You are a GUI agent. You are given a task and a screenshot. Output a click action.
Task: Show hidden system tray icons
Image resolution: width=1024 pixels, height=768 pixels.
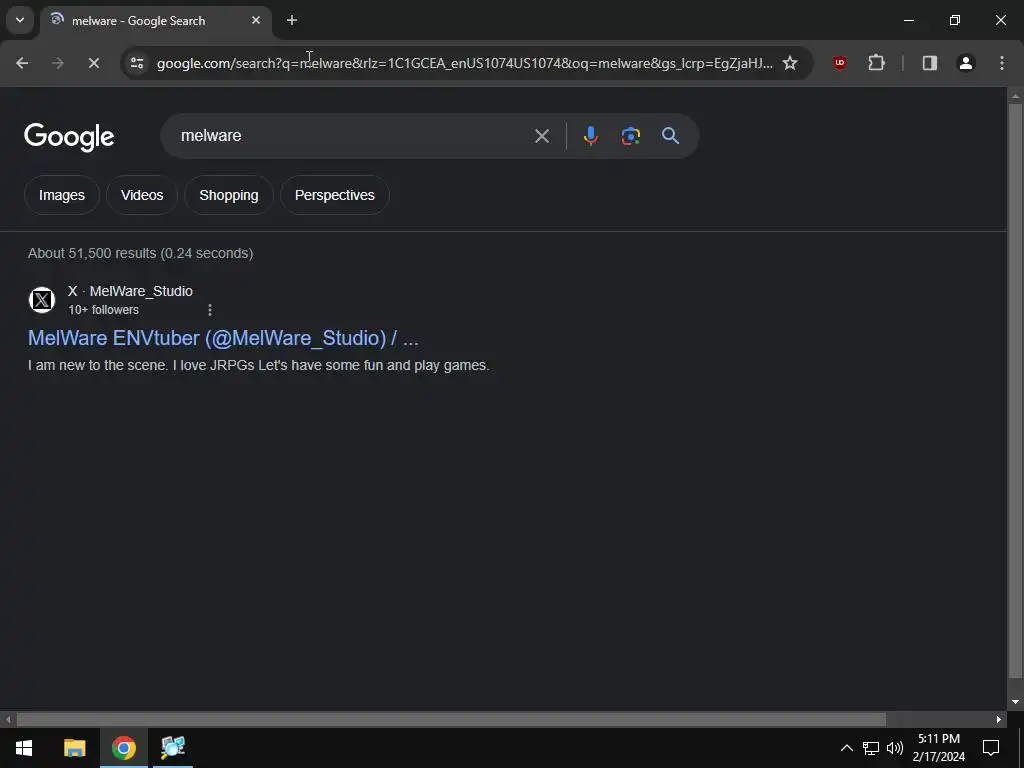coord(846,748)
